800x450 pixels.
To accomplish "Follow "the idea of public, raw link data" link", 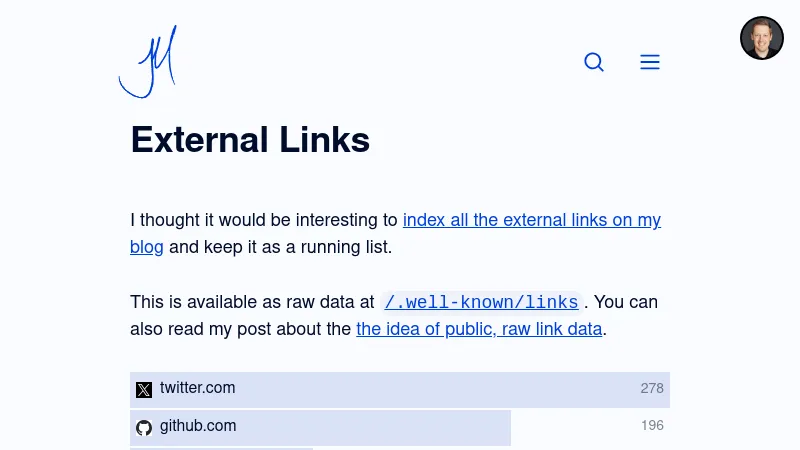I will 479,328.
